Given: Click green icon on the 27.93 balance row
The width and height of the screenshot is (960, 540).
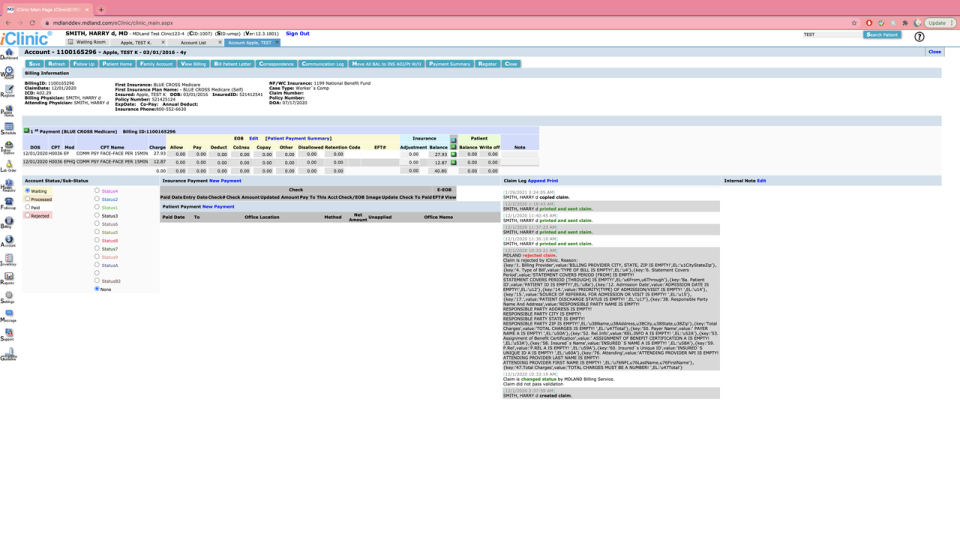Looking at the screenshot, I should pyautogui.click(x=454, y=154).
